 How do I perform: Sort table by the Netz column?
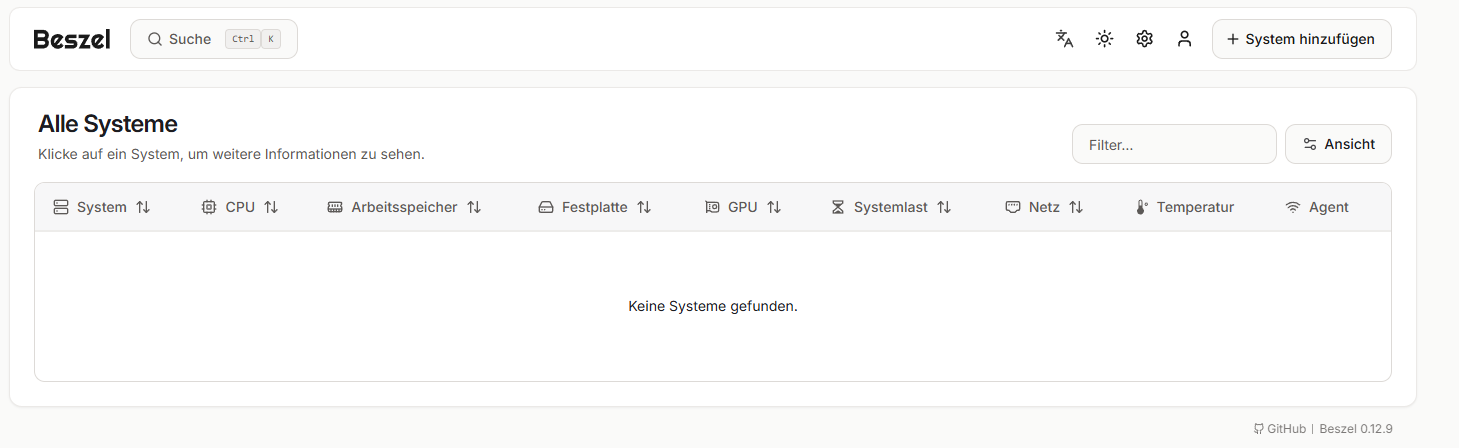(1044, 207)
